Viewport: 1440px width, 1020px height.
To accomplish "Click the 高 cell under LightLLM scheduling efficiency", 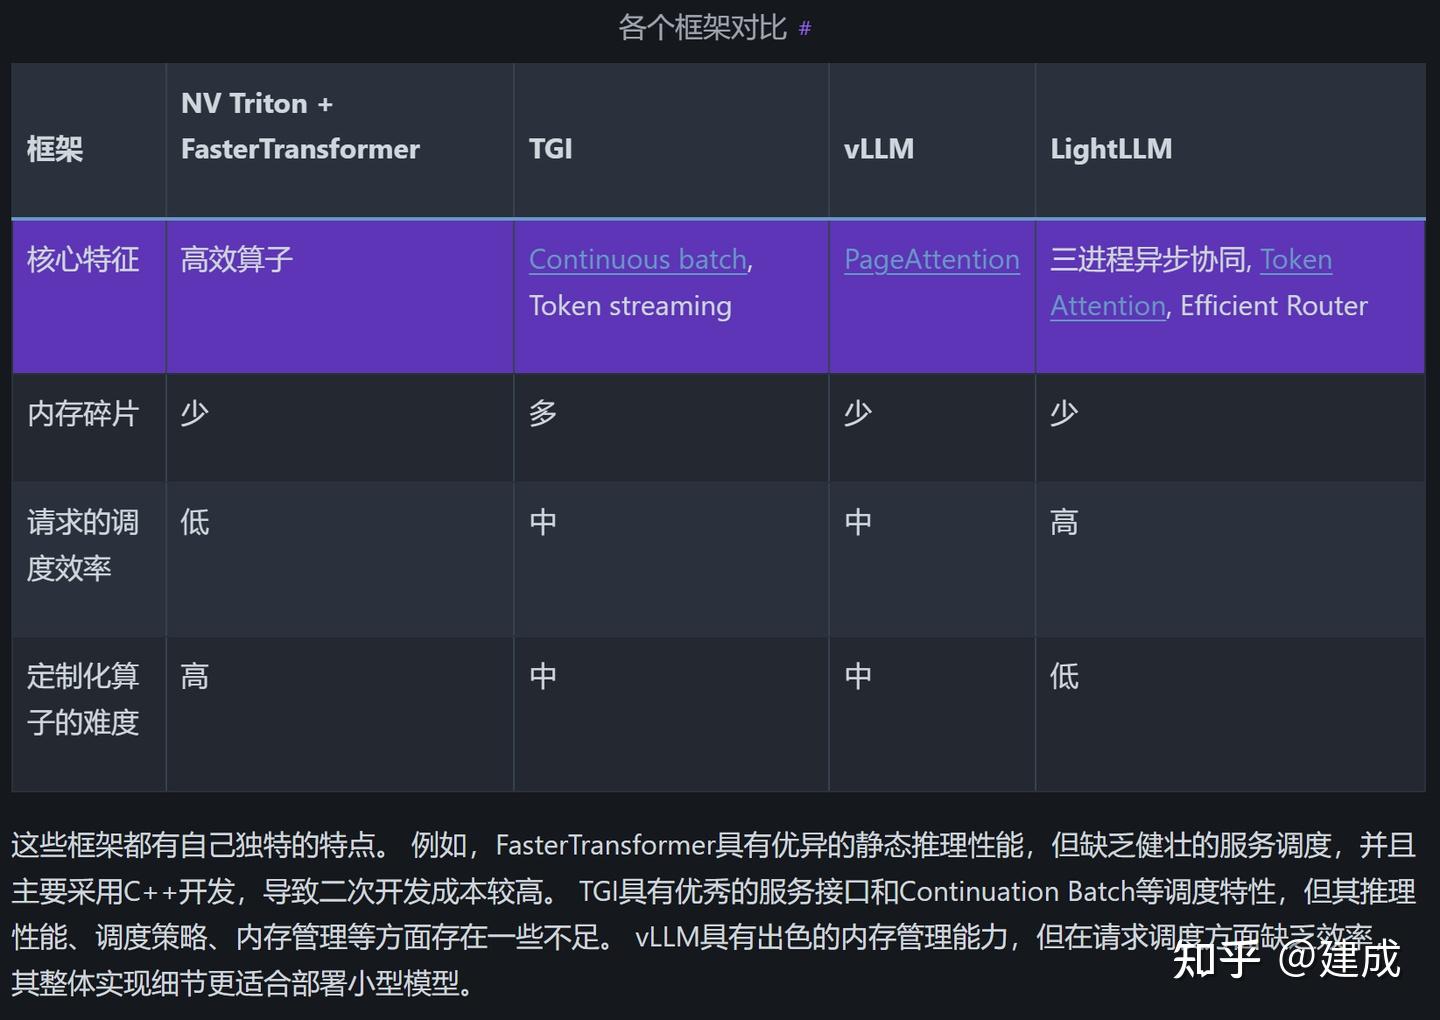I will tap(1063, 521).
